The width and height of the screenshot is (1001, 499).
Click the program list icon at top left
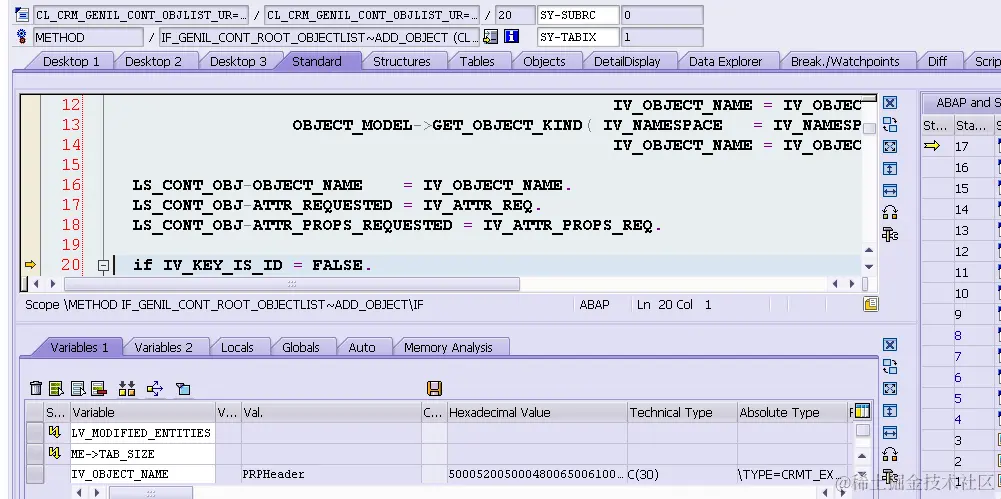coord(22,14)
